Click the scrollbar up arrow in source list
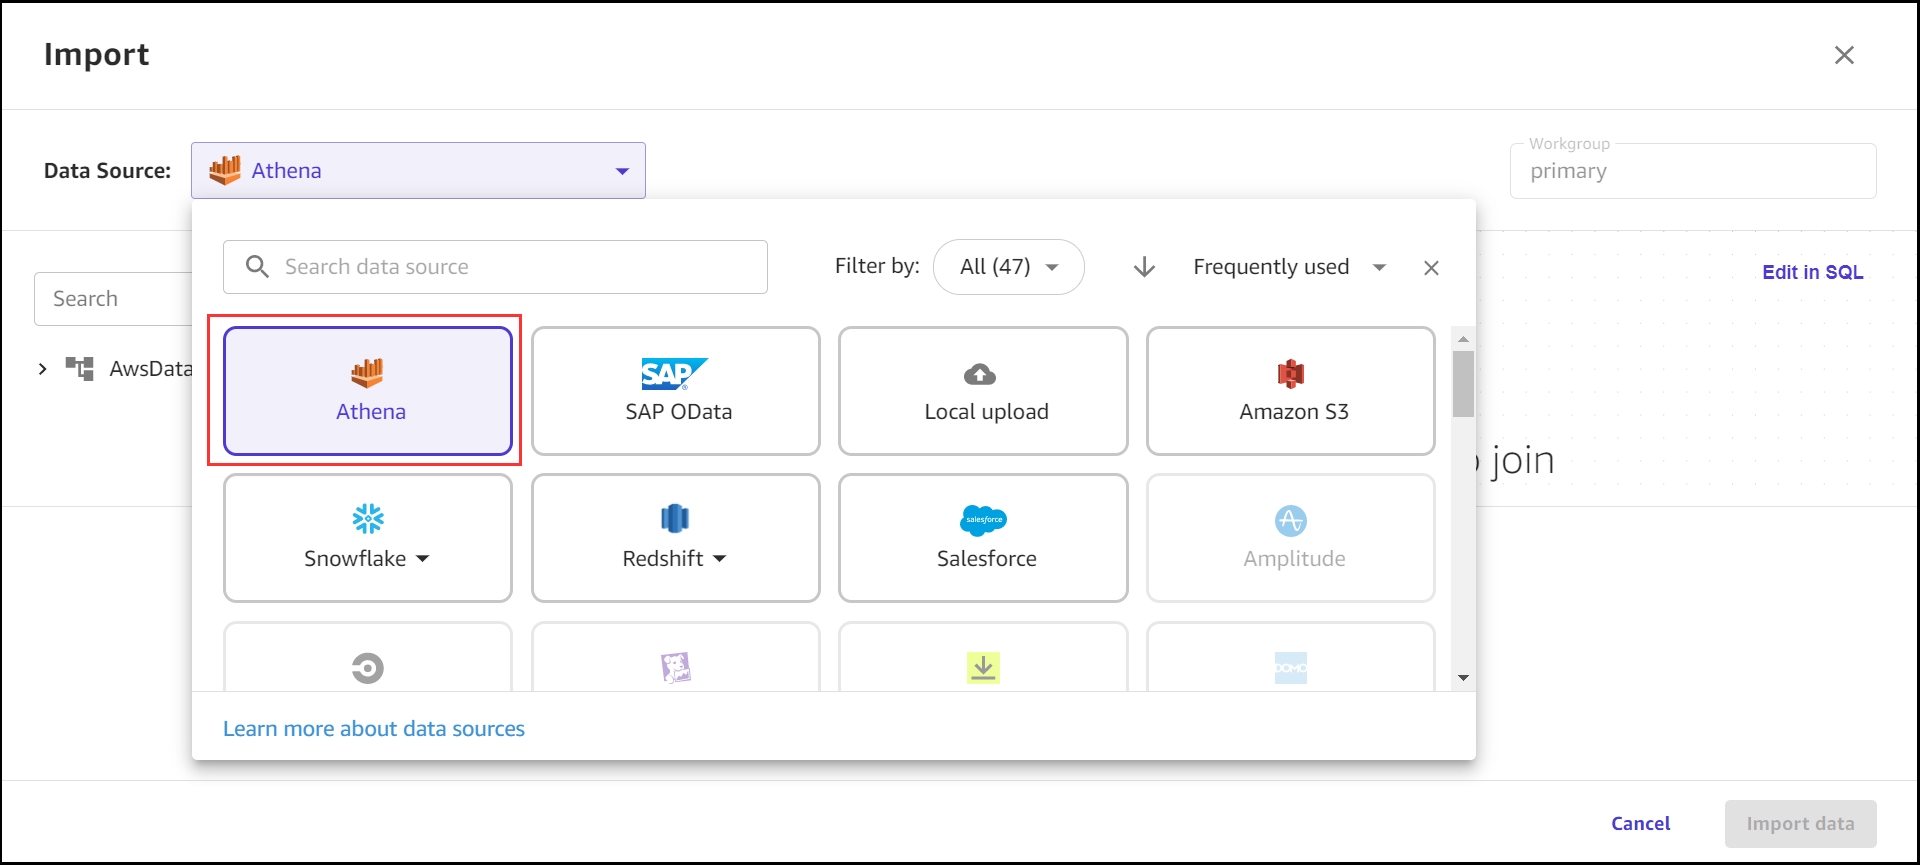Screen dimensions: 1920x866 coord(1463,339)
